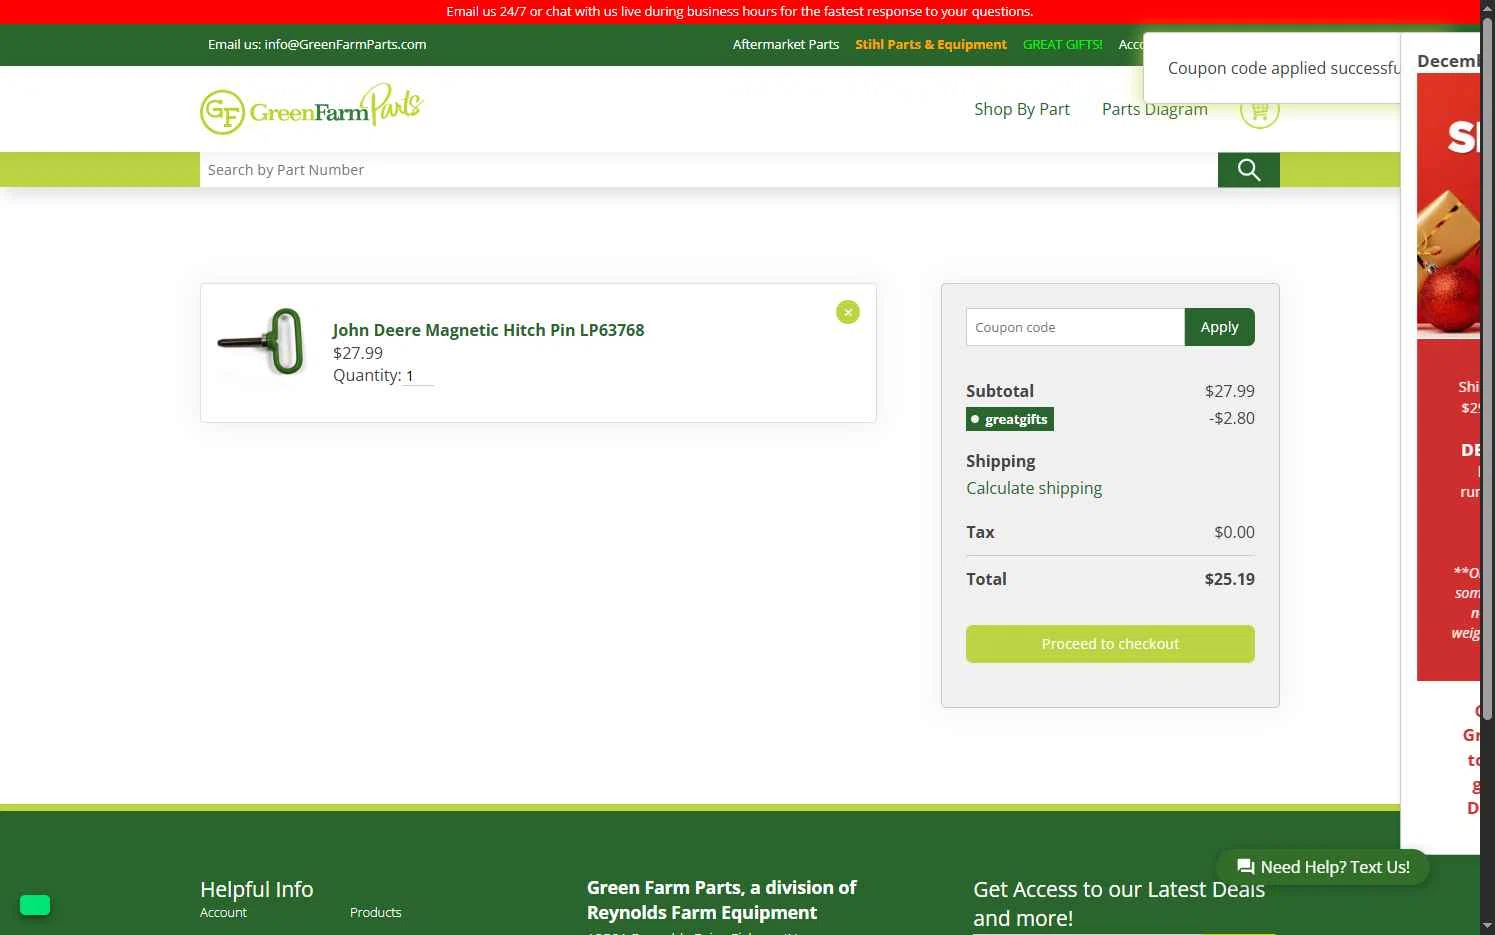Select the item price $27.99 under product title

(x=358, y=353)
